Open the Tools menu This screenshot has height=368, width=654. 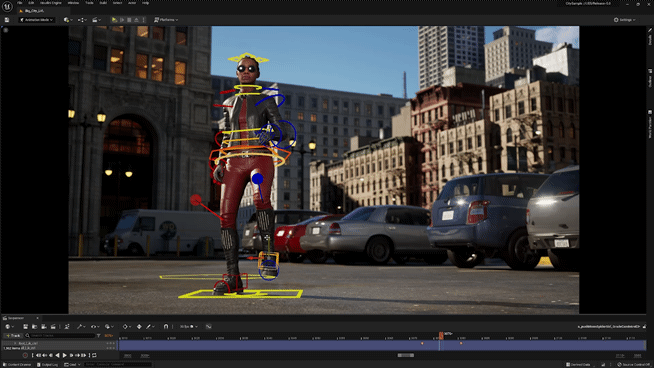click(x=89, y=3)
